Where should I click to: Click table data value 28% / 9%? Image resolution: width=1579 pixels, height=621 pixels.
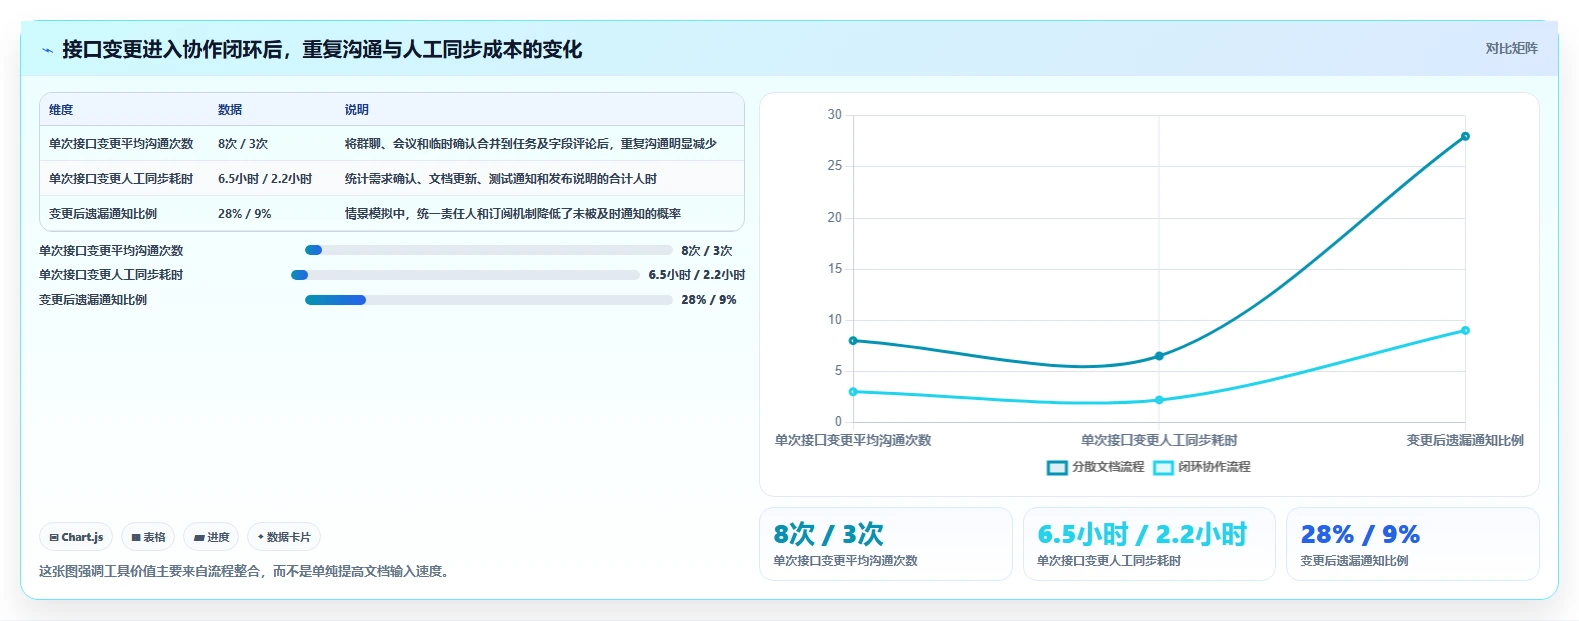coord(244,214)
